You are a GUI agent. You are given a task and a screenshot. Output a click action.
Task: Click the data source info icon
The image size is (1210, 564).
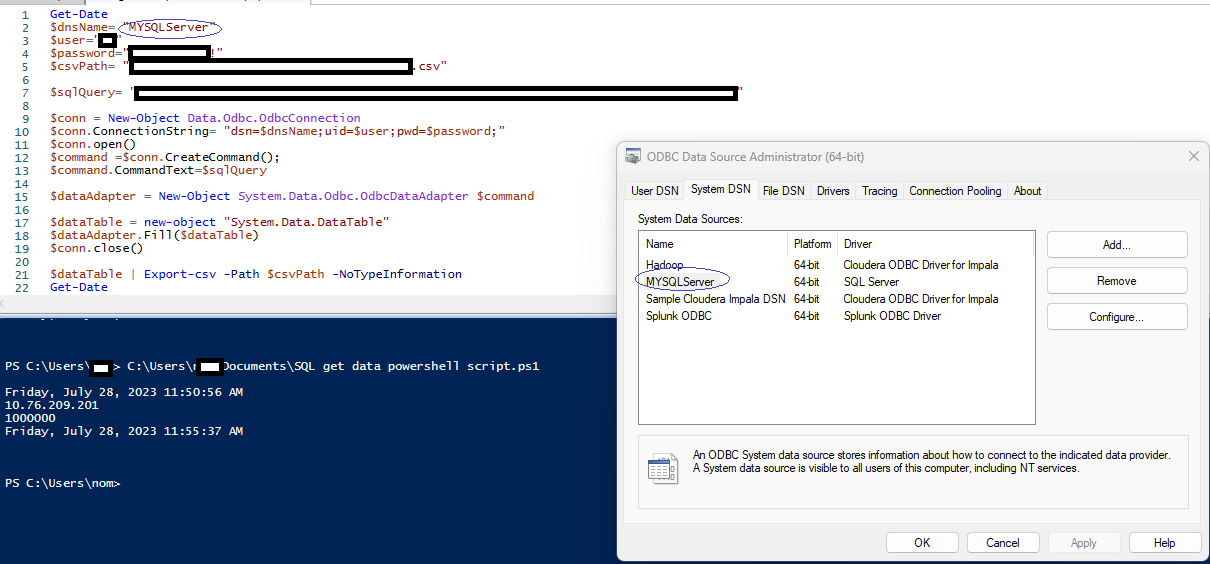[661, 467]
